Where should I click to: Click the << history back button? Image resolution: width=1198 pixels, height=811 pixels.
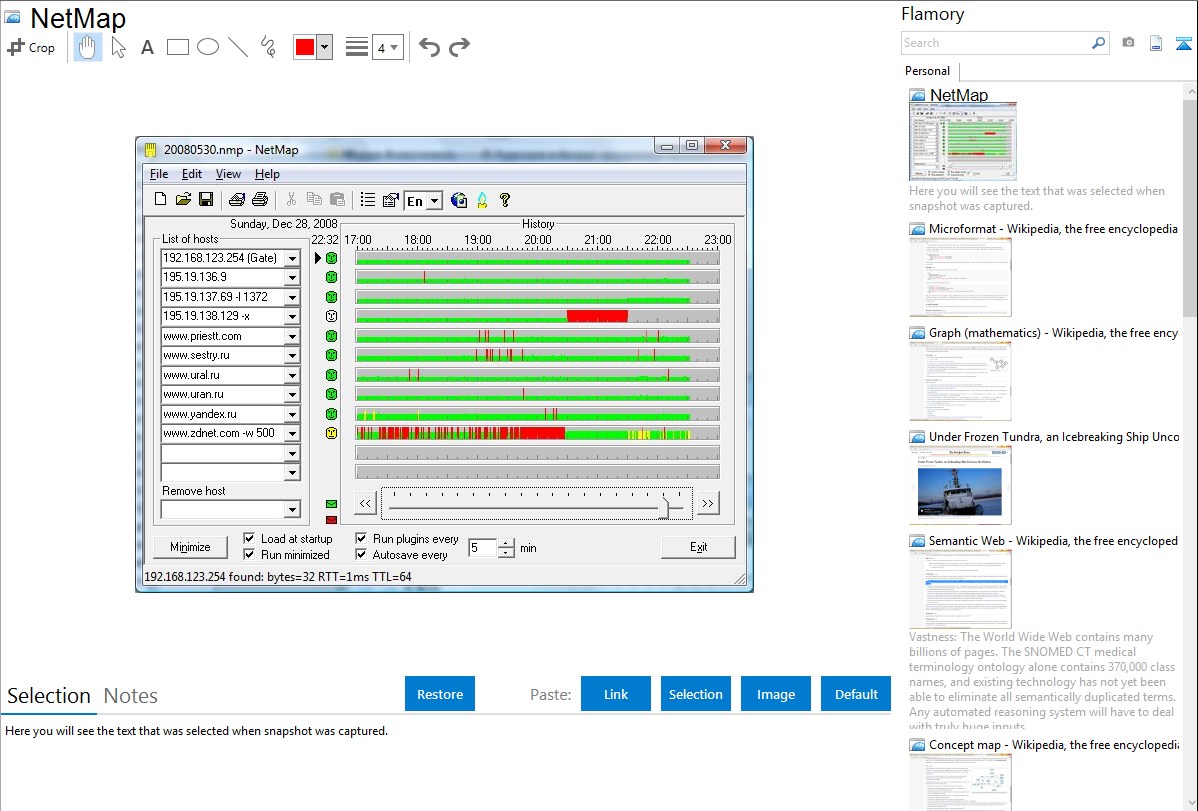tap(365, 503)
